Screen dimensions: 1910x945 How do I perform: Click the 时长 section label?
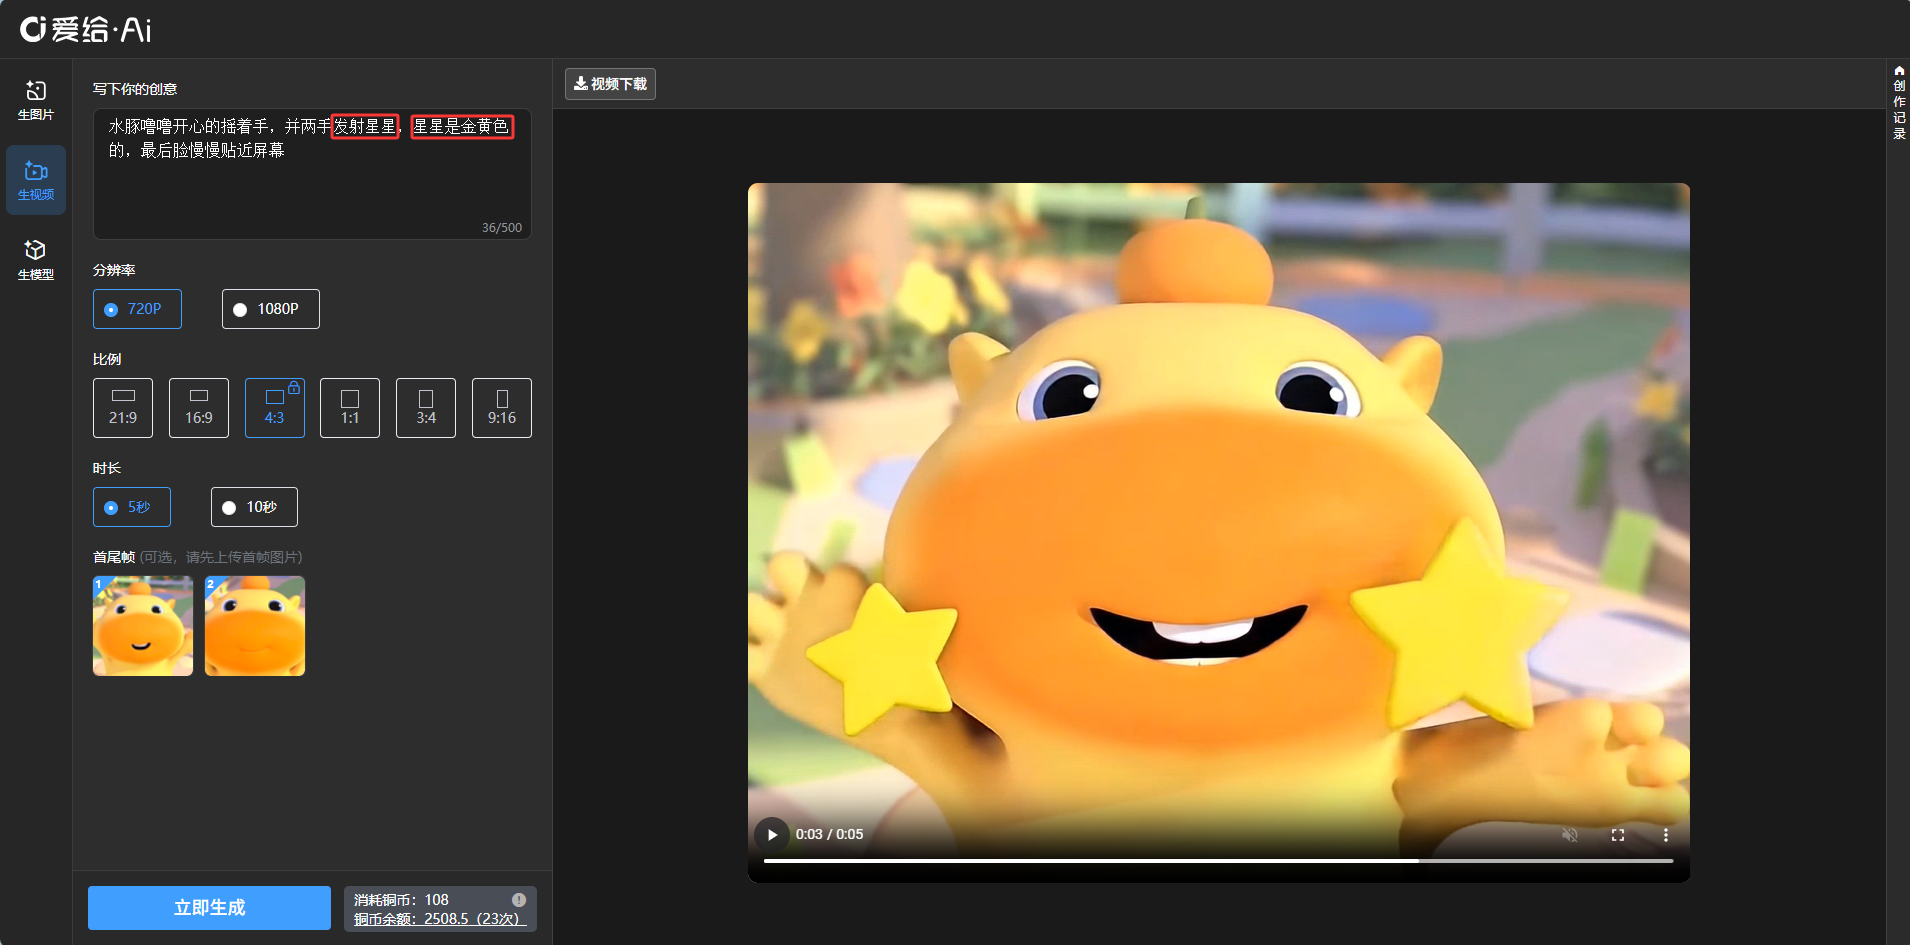coord(107,468)
